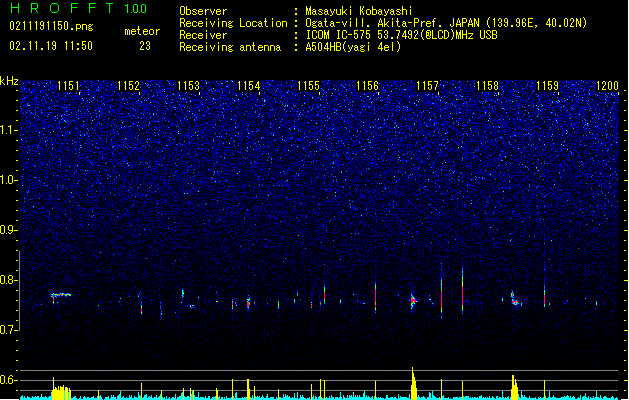Click the meteor count label
Image resolution: width=629 pixels, height=400 pixels.
(x=142, y=31)
